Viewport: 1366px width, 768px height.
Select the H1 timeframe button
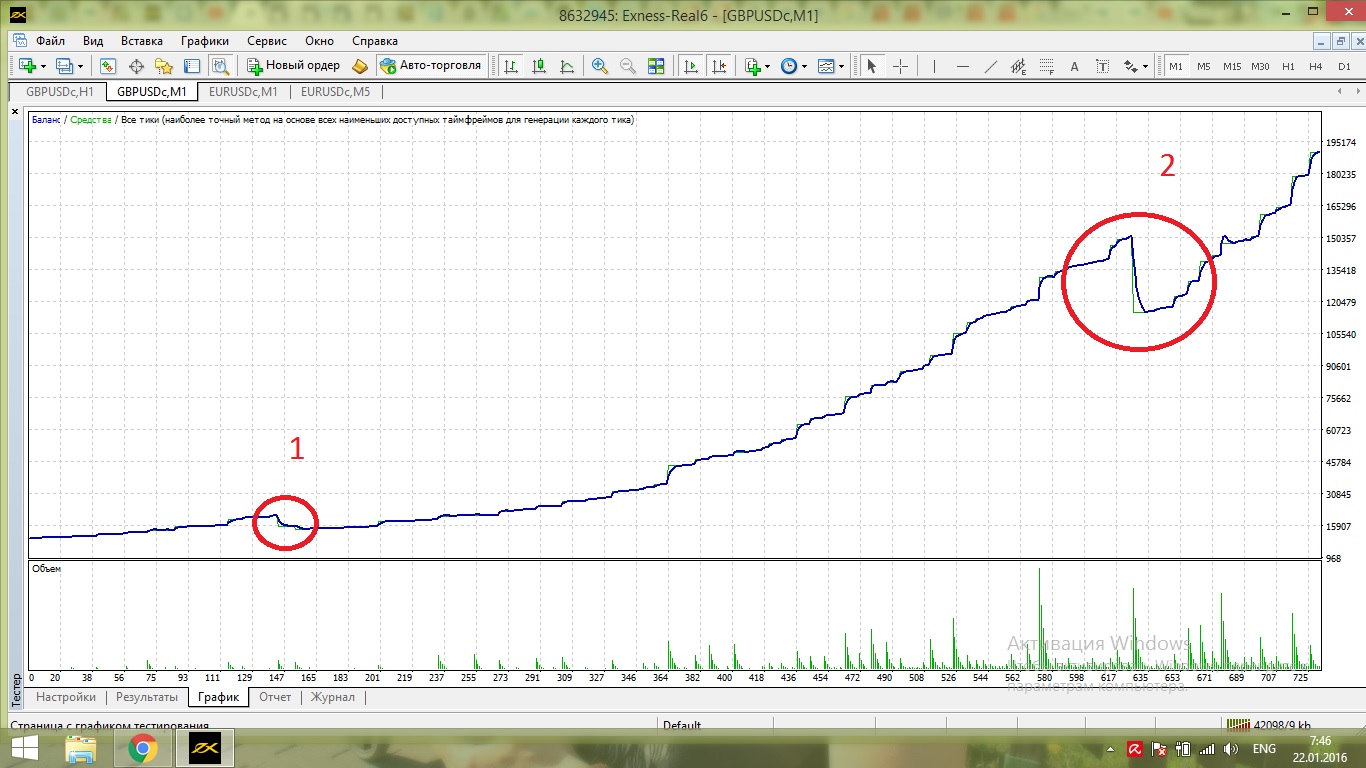click(x=1288, y=66)
